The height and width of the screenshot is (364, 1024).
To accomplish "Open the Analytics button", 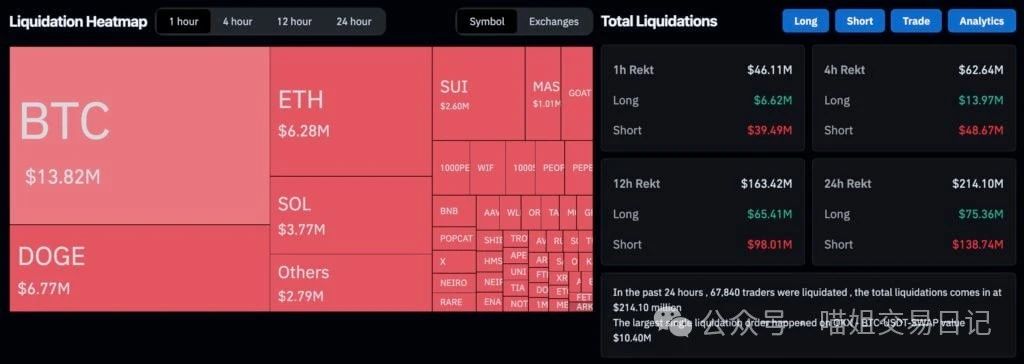I will tap(982, 21).
